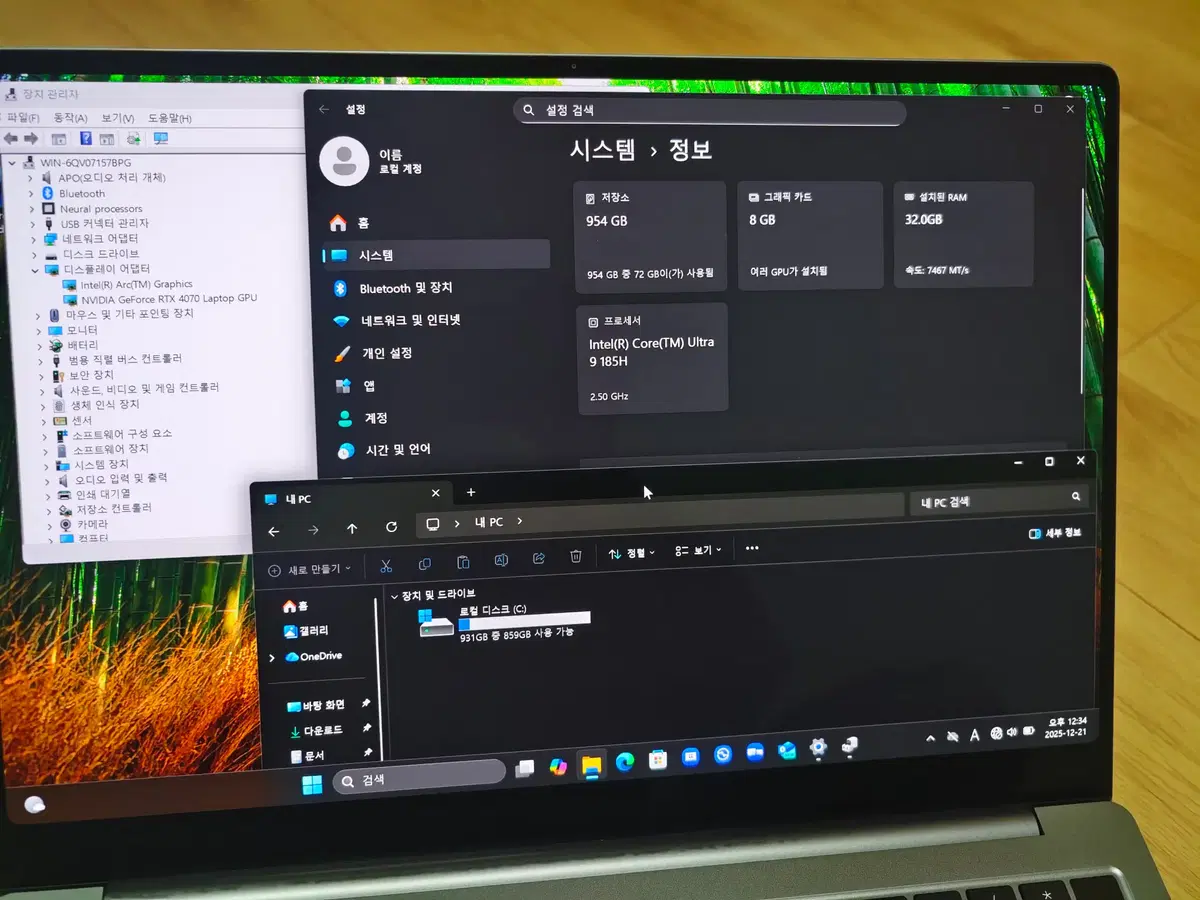This screenshot has width=1200, height=900.
Task: Open the three-dot more options in File Explorer
Action: [x=752, y=548]
